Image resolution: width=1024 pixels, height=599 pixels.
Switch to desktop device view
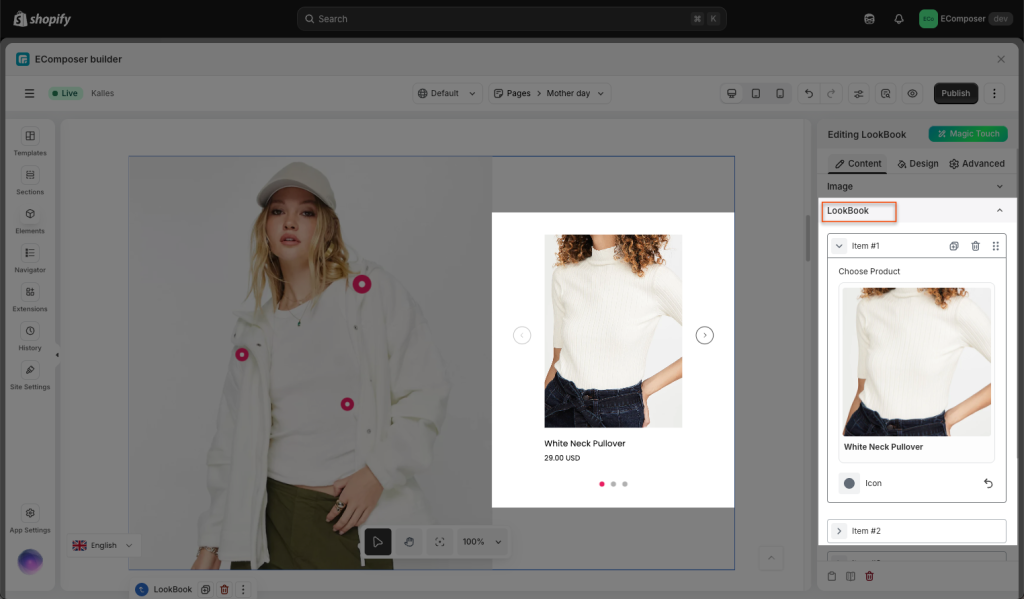[x=732, y=93]
